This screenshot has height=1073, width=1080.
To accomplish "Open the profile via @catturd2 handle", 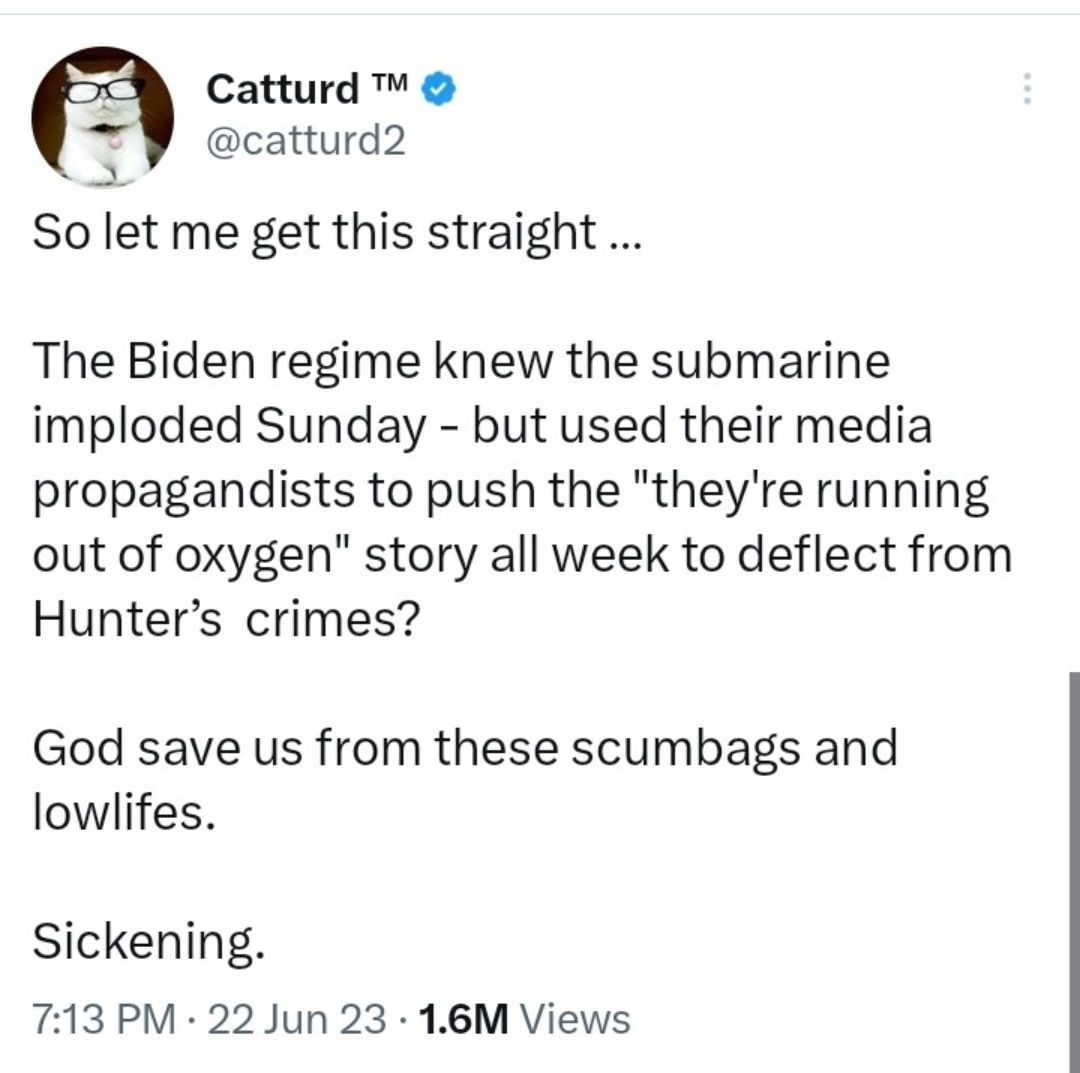I will point(307,142).
